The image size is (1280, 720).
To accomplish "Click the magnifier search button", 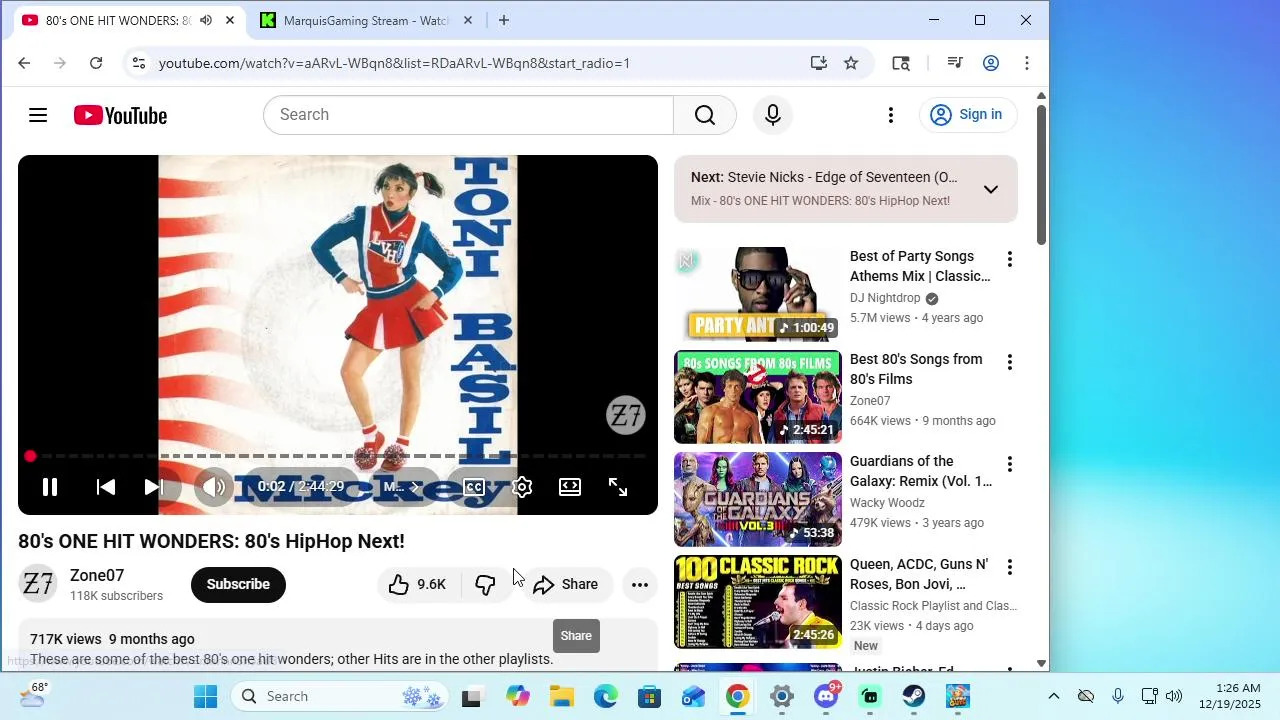I will (x=705, y=115).
